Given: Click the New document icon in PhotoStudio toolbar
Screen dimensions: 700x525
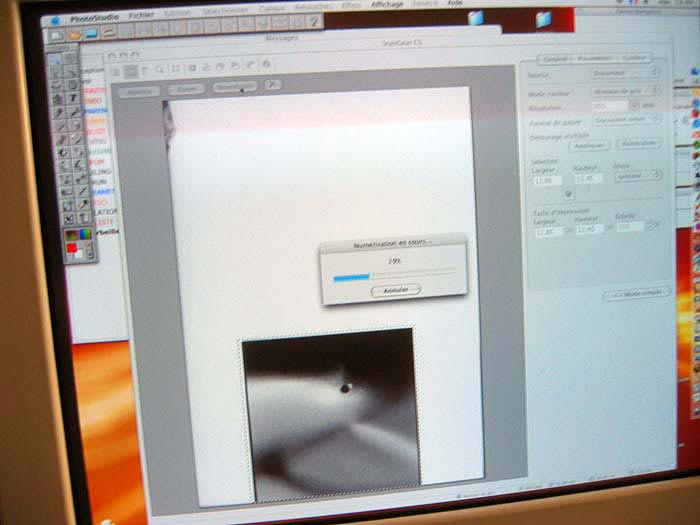Looking at the screenshot, I should pyautogui.click(x=56, y=35).
